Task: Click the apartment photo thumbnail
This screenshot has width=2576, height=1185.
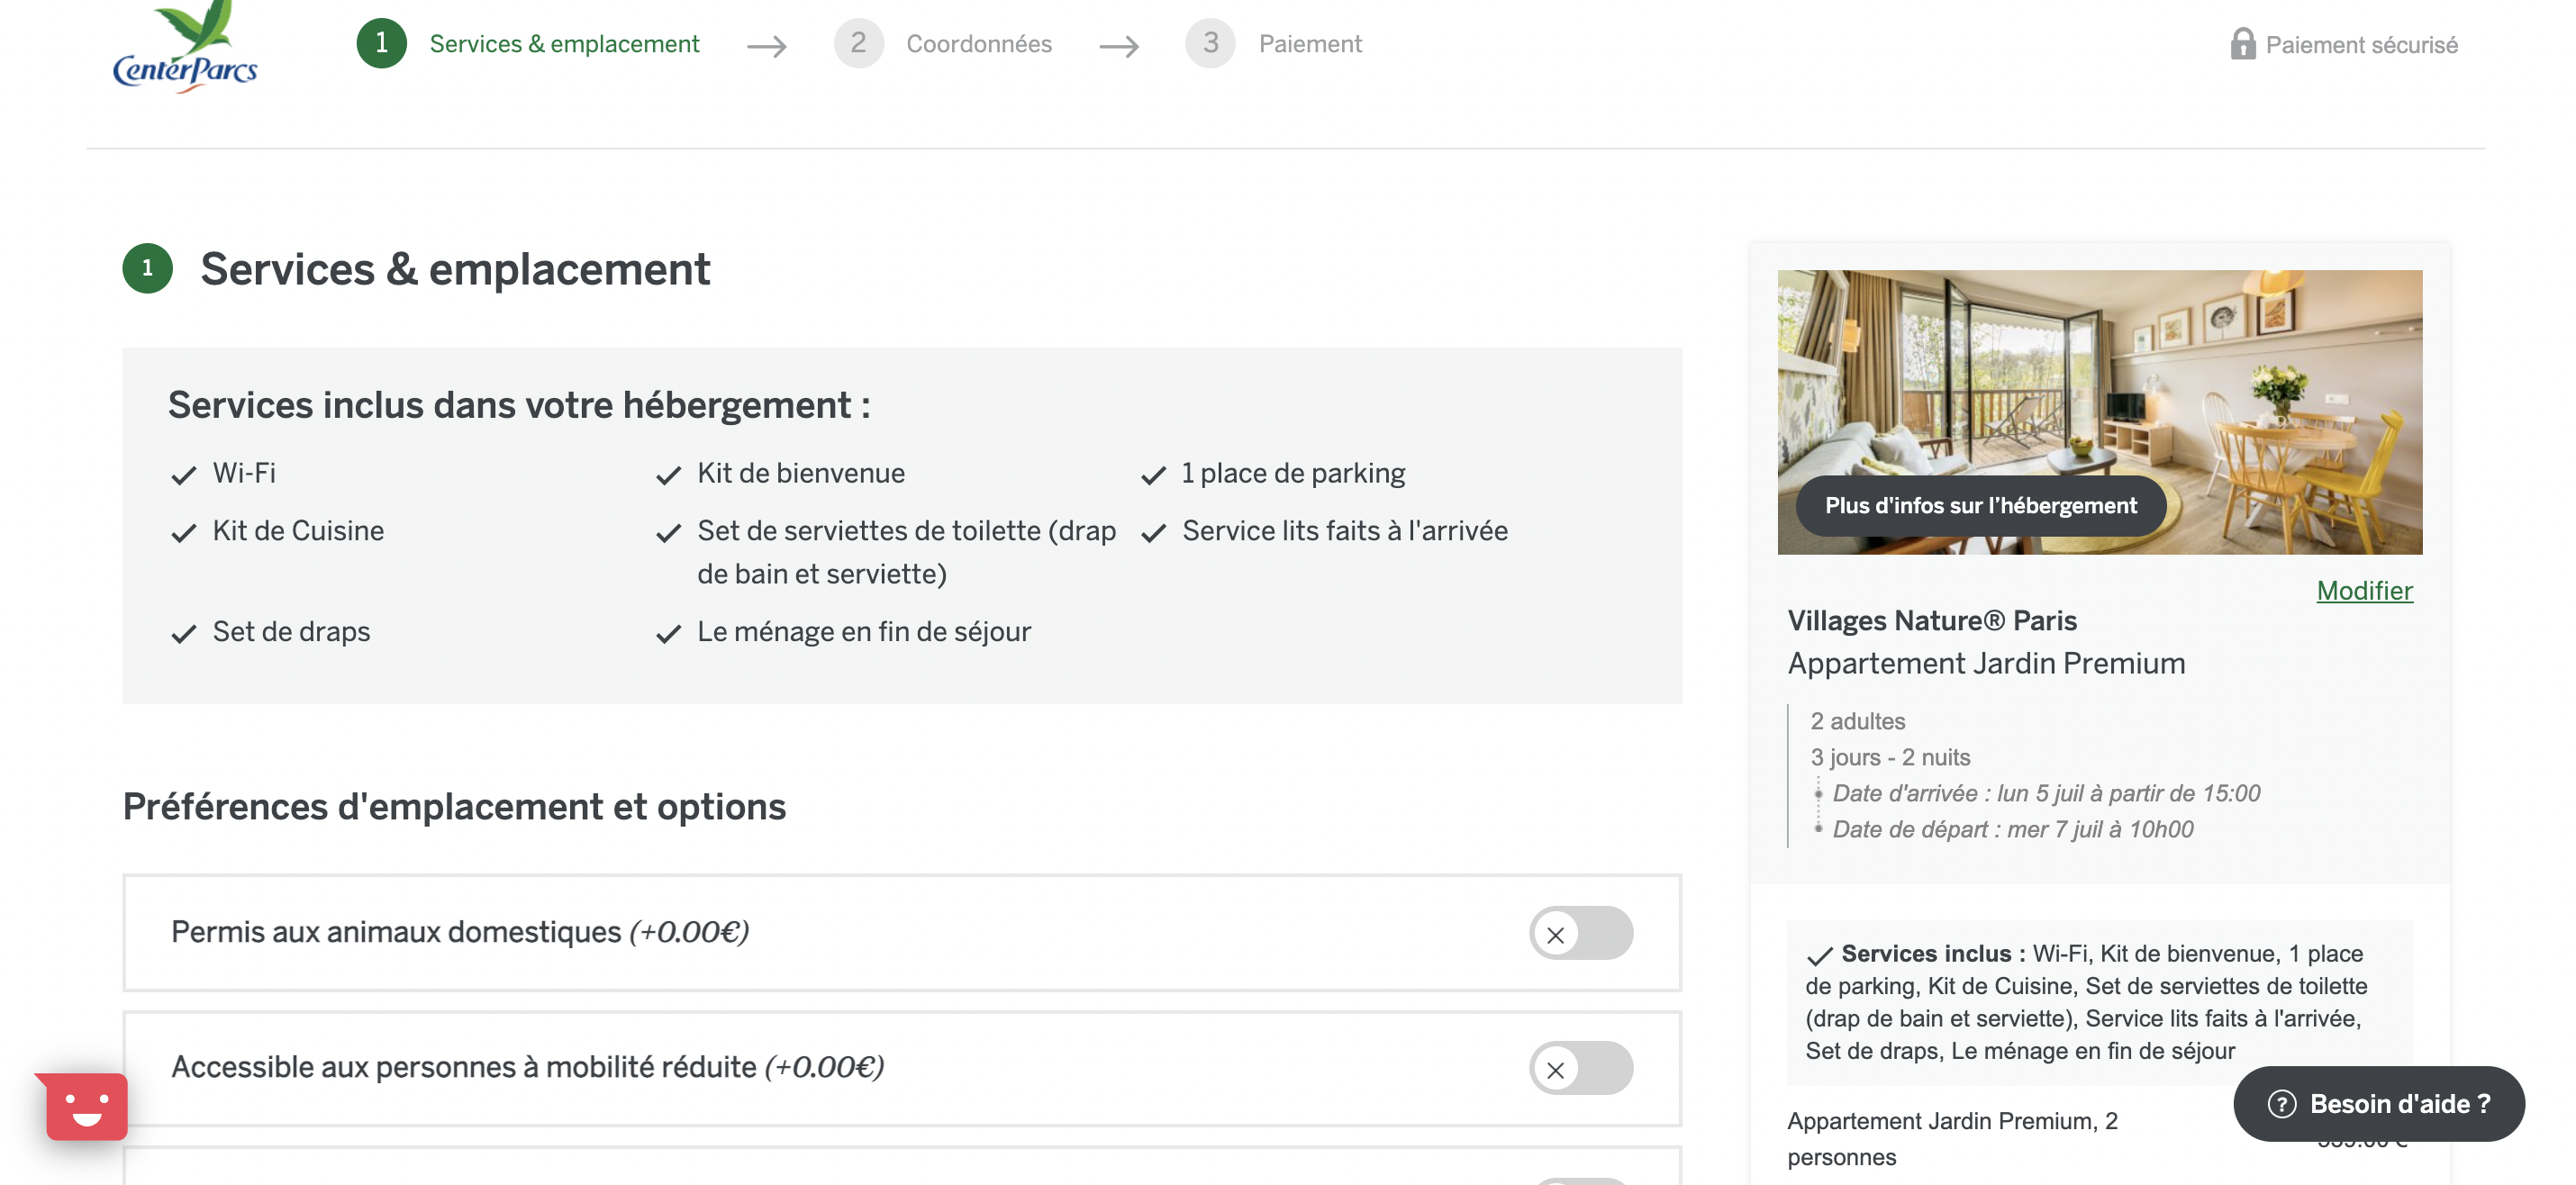Action: pos(2099,411)
